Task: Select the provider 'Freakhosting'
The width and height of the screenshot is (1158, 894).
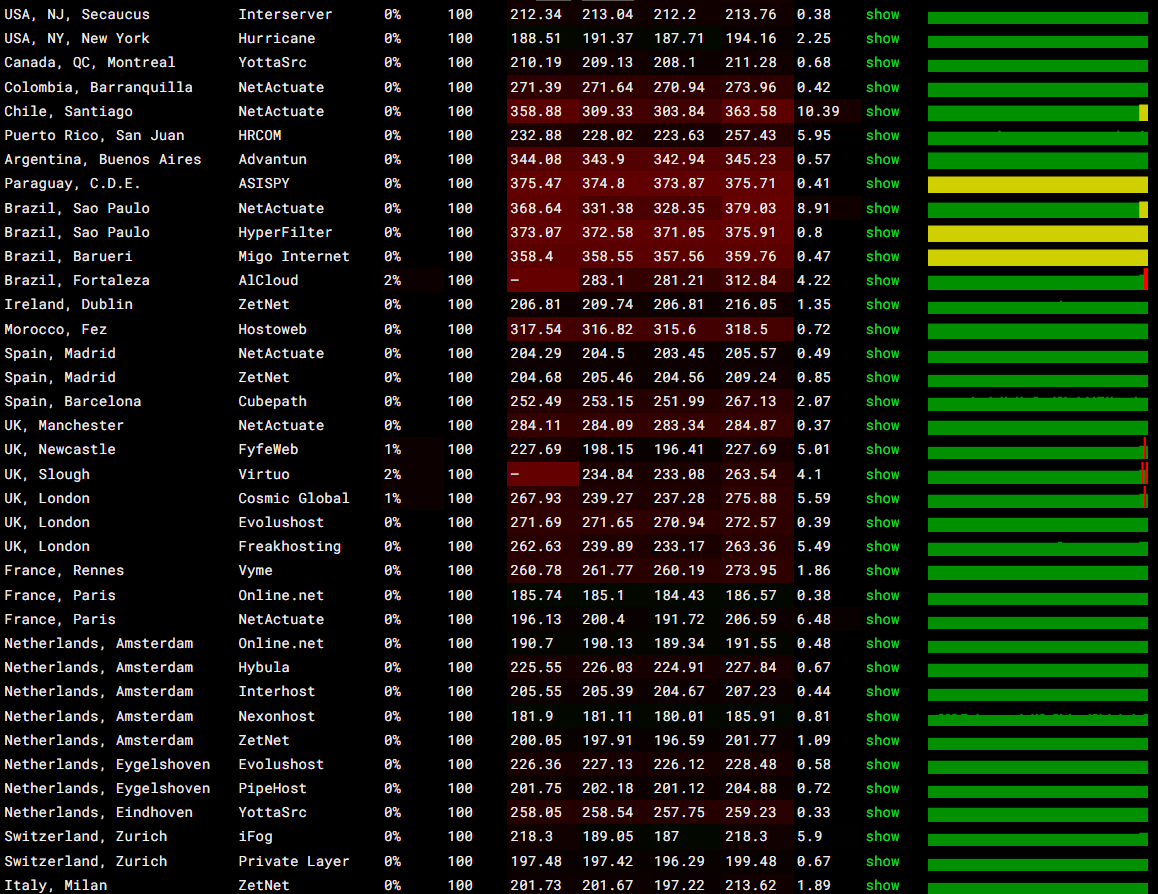Action: pos(290,546)
